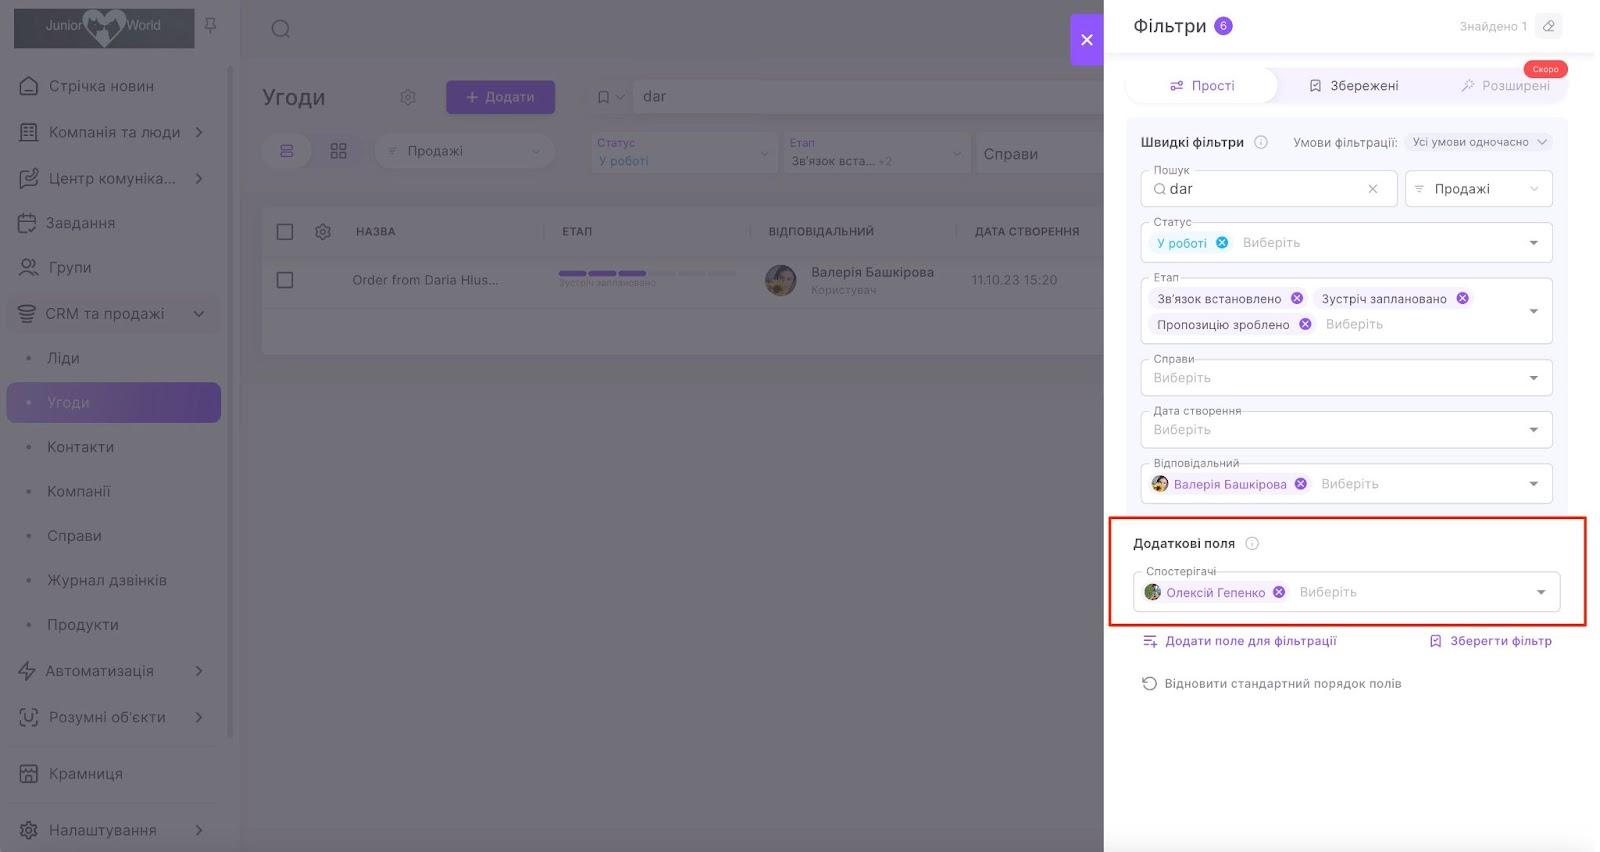Click the Додати button
1600x852 pixels.
[500, 97]
